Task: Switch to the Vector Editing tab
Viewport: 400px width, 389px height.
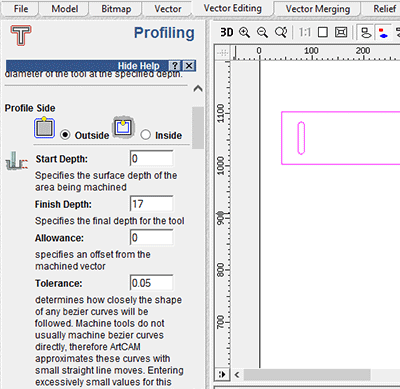Action: click(232, 8)
